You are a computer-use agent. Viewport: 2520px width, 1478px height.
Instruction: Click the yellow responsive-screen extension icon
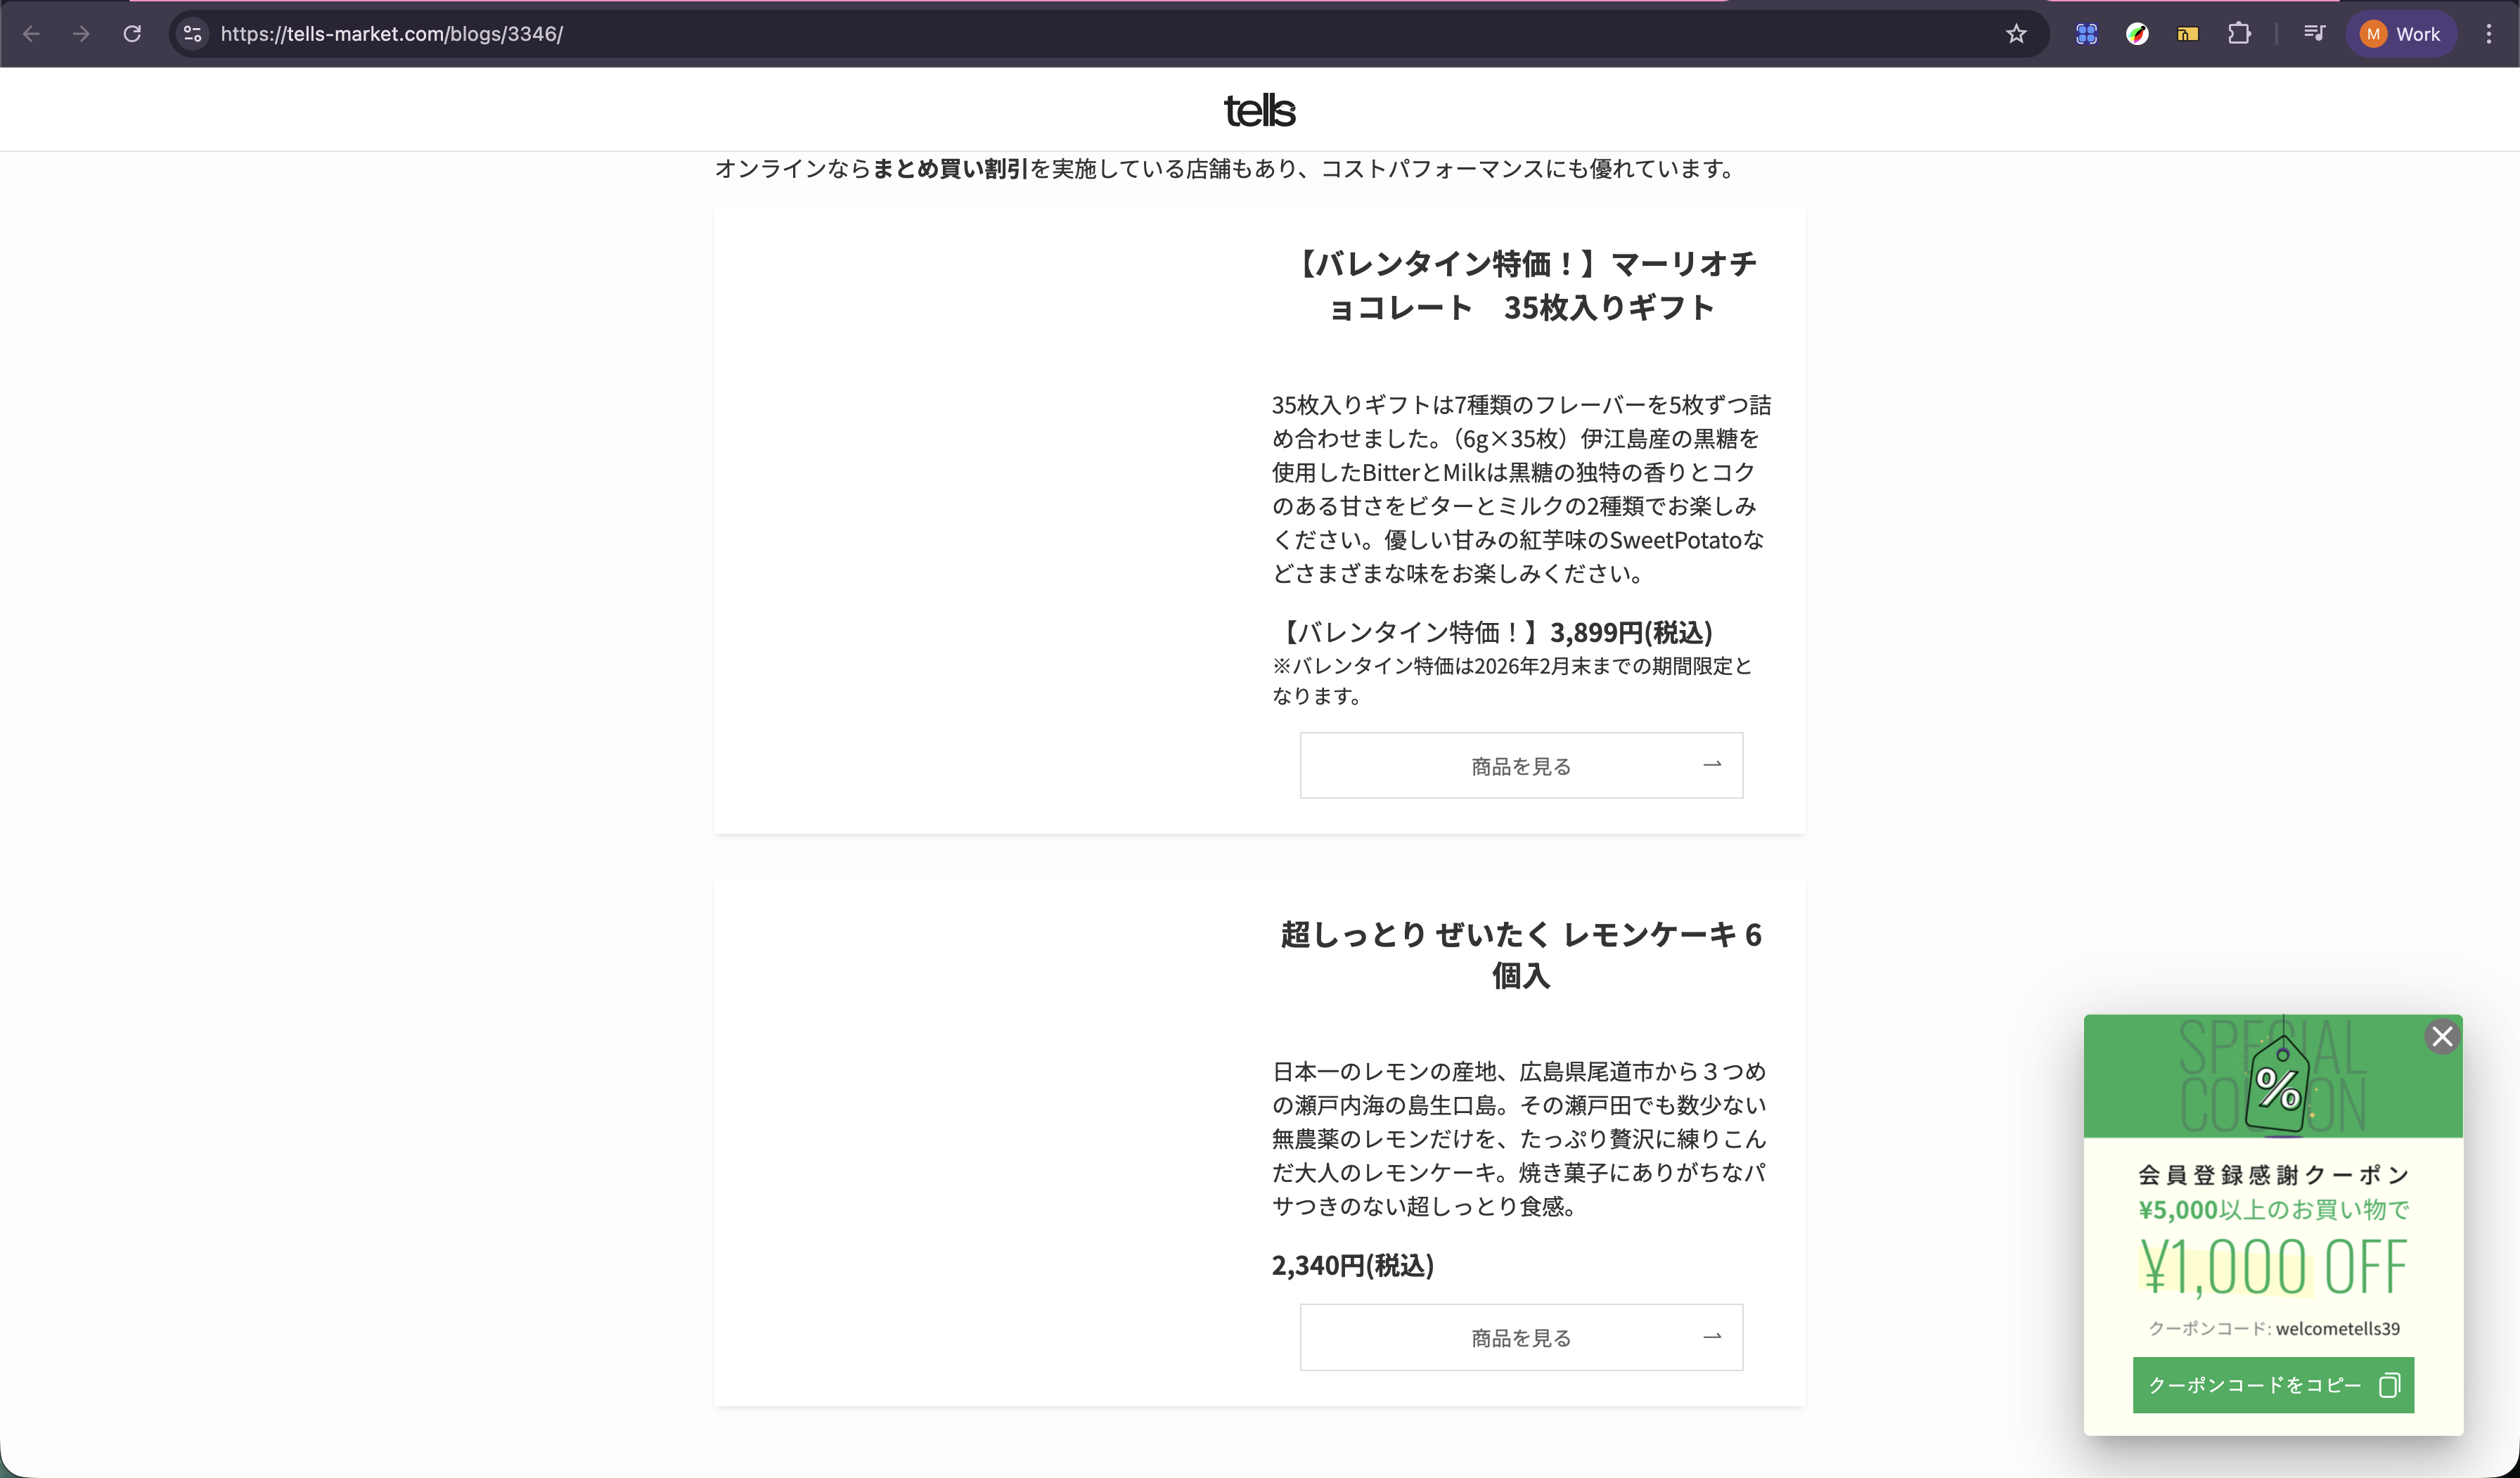click(x=2188, y=34)
